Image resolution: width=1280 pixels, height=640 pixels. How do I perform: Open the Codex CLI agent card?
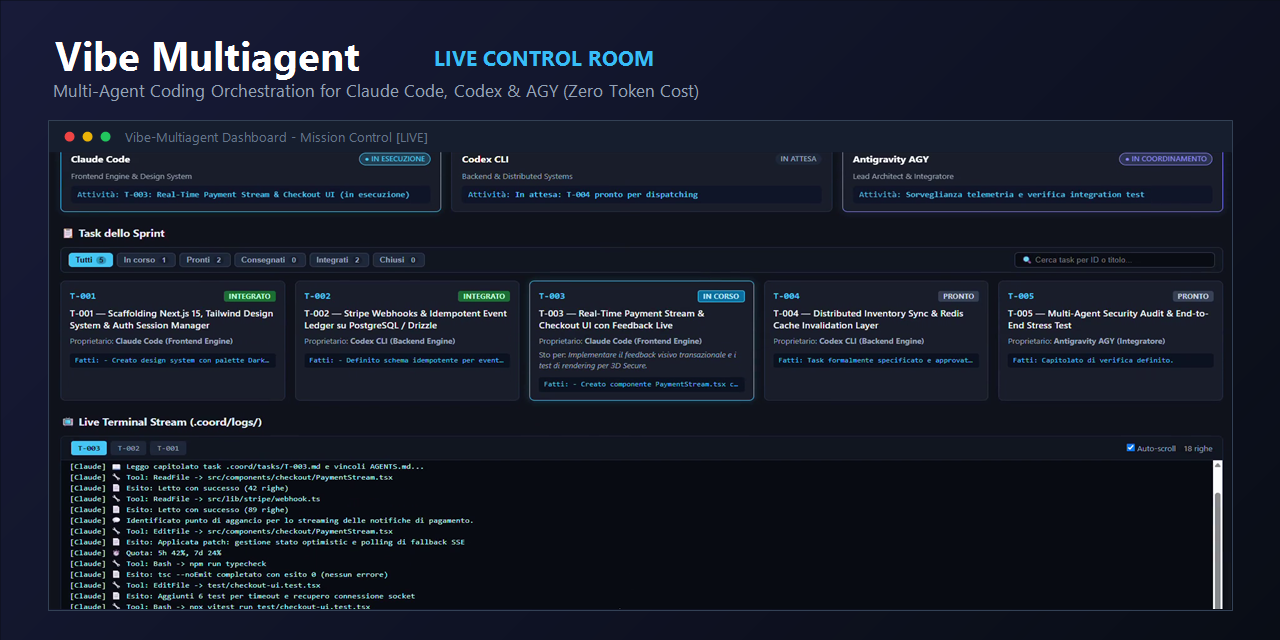click(x=641, y=180)
